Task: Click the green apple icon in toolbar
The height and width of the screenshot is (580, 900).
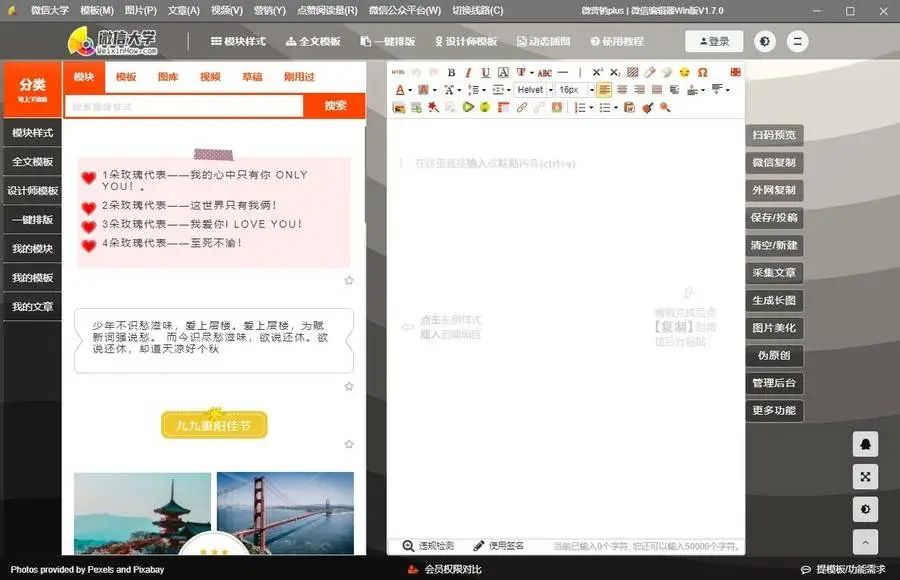Action: pos(486,107)
